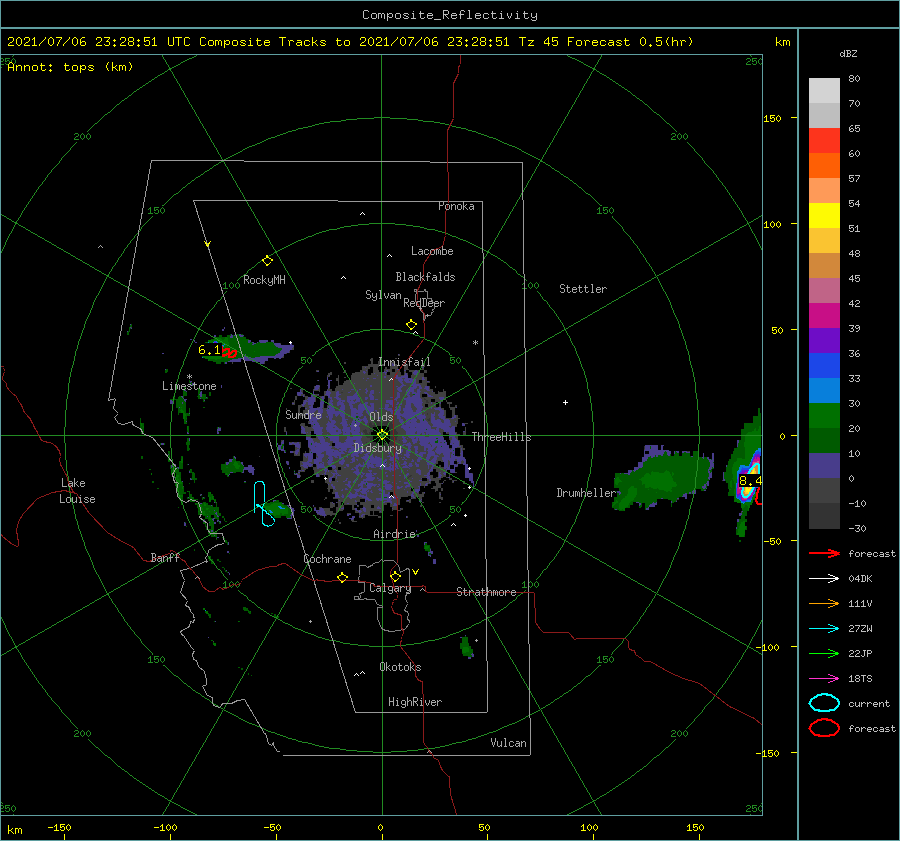This screenshot has height=841, width=900.
Task: Click the 8.4 storm top annotation
Action: coord(750,480)
